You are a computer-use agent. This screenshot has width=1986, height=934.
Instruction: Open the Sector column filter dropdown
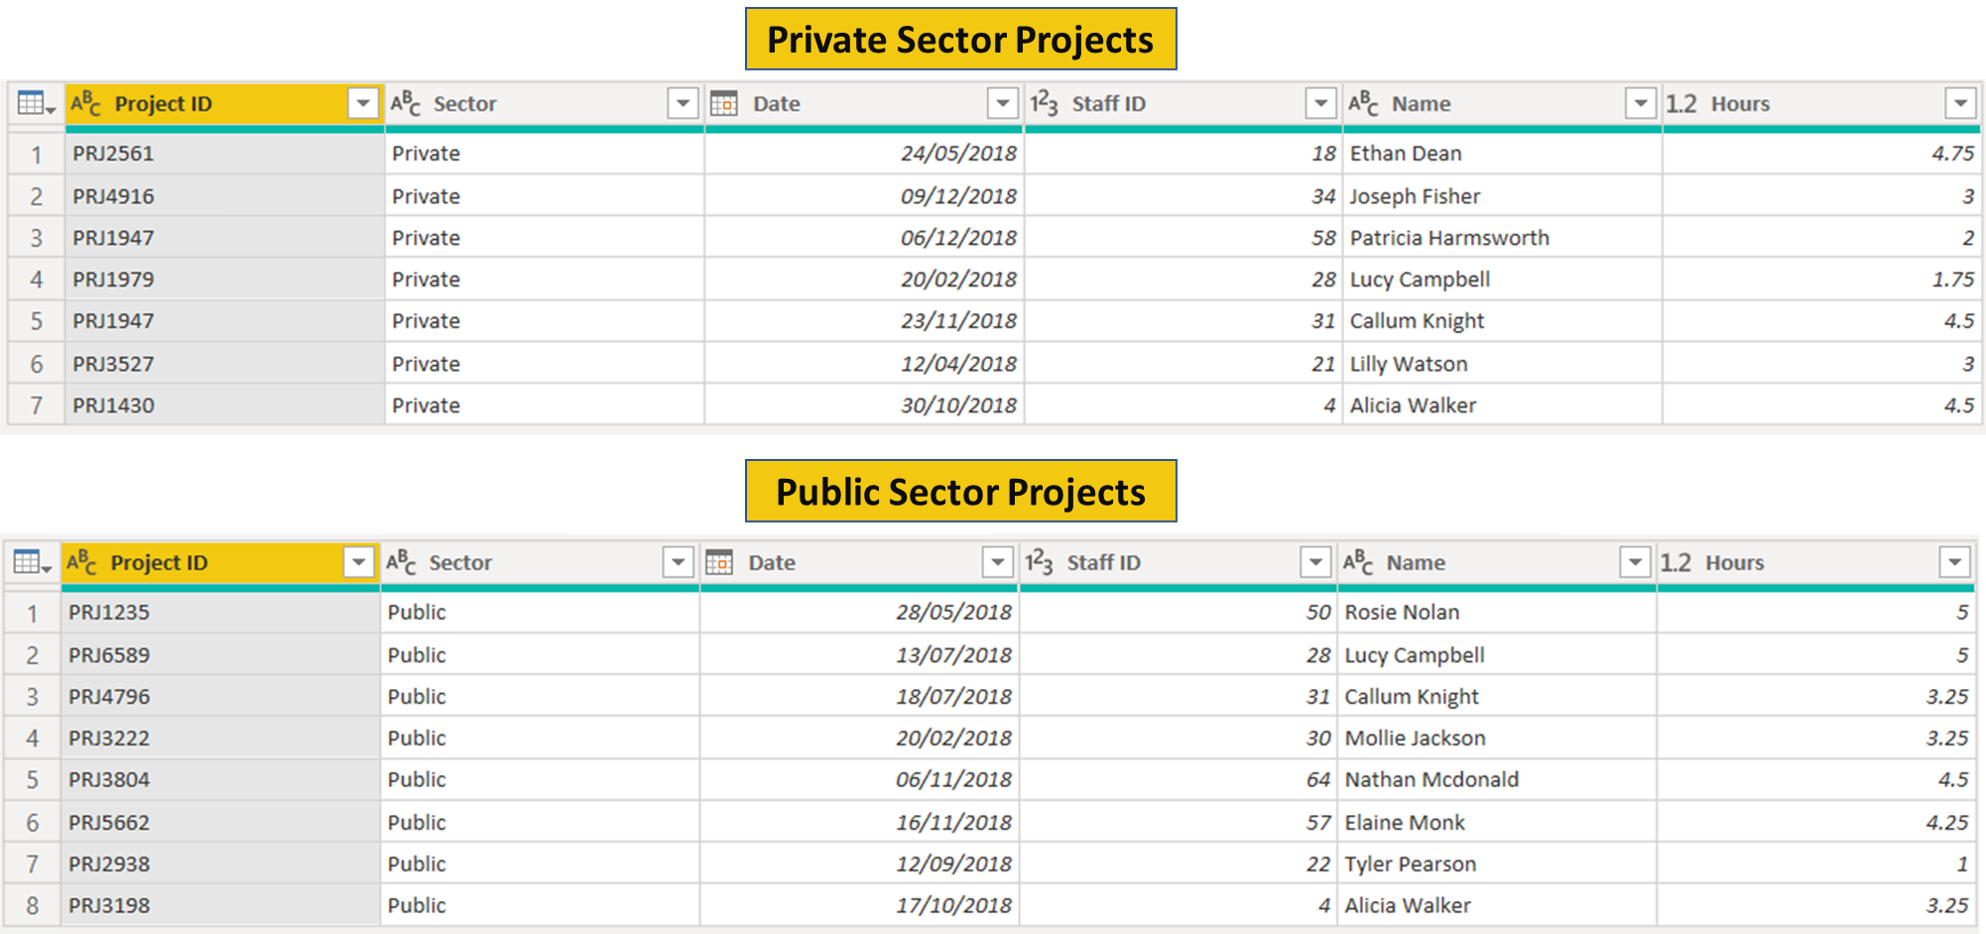point(681,103)
